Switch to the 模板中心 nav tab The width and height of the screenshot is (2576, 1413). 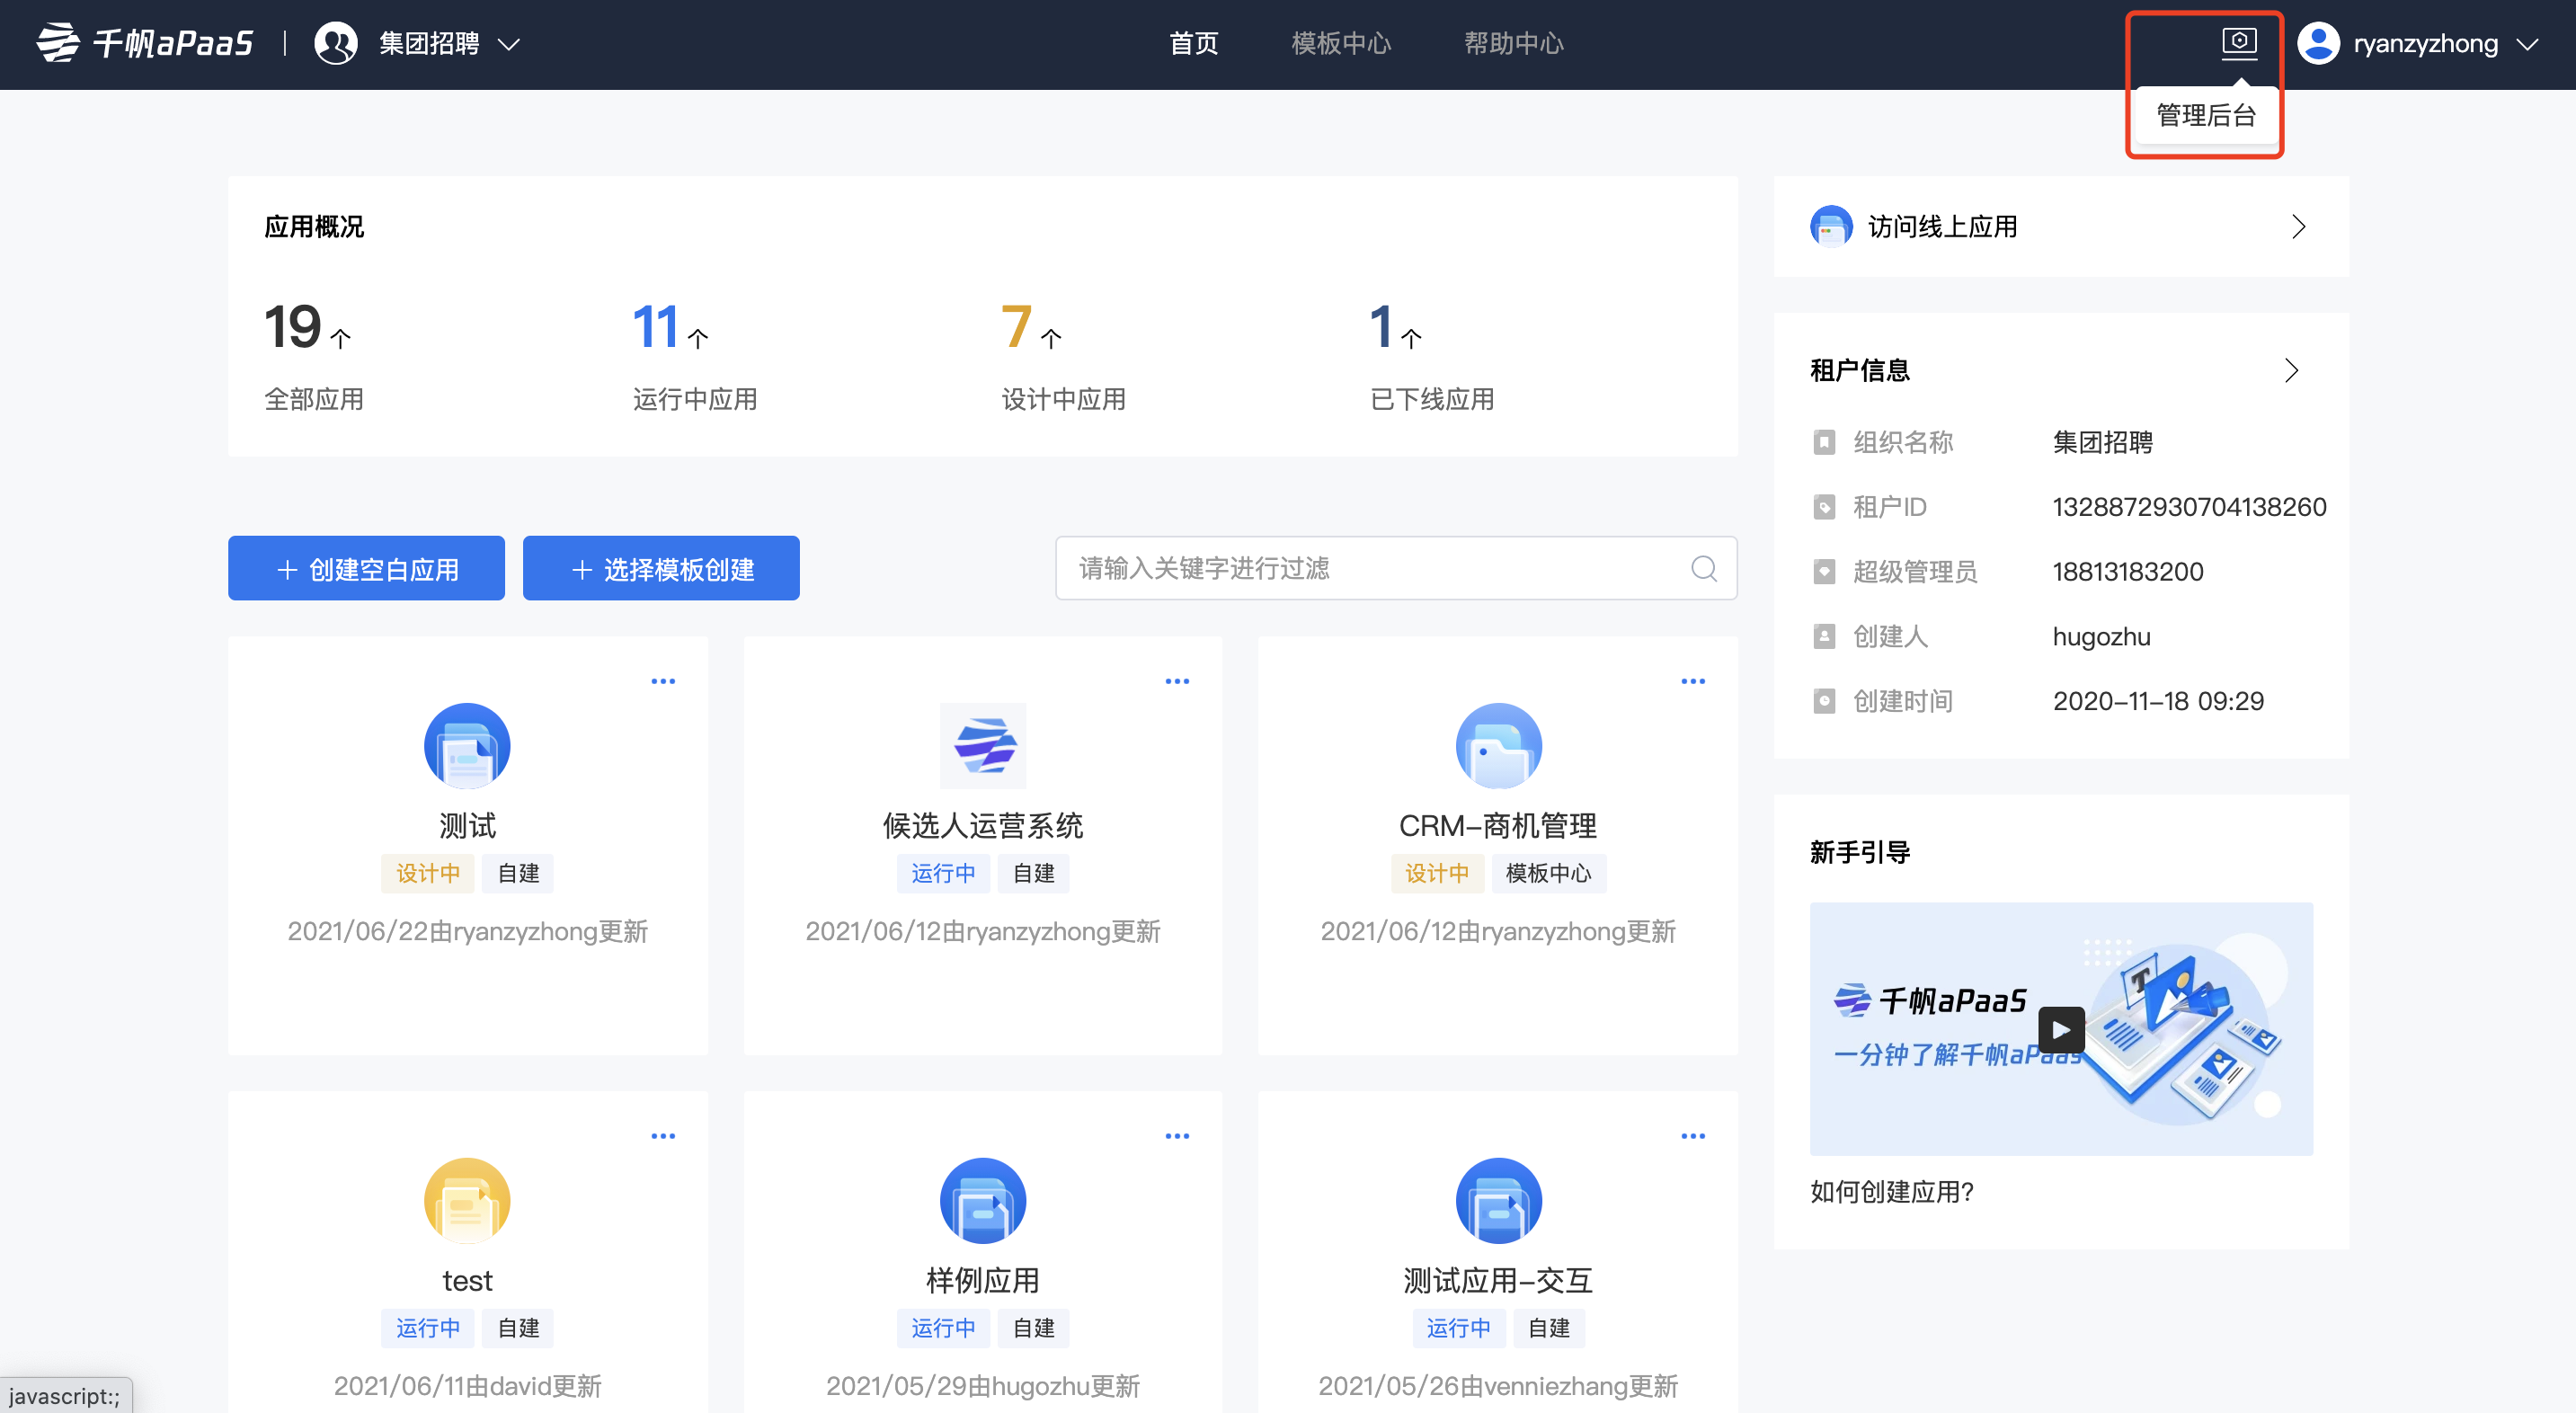(1340, 43)
